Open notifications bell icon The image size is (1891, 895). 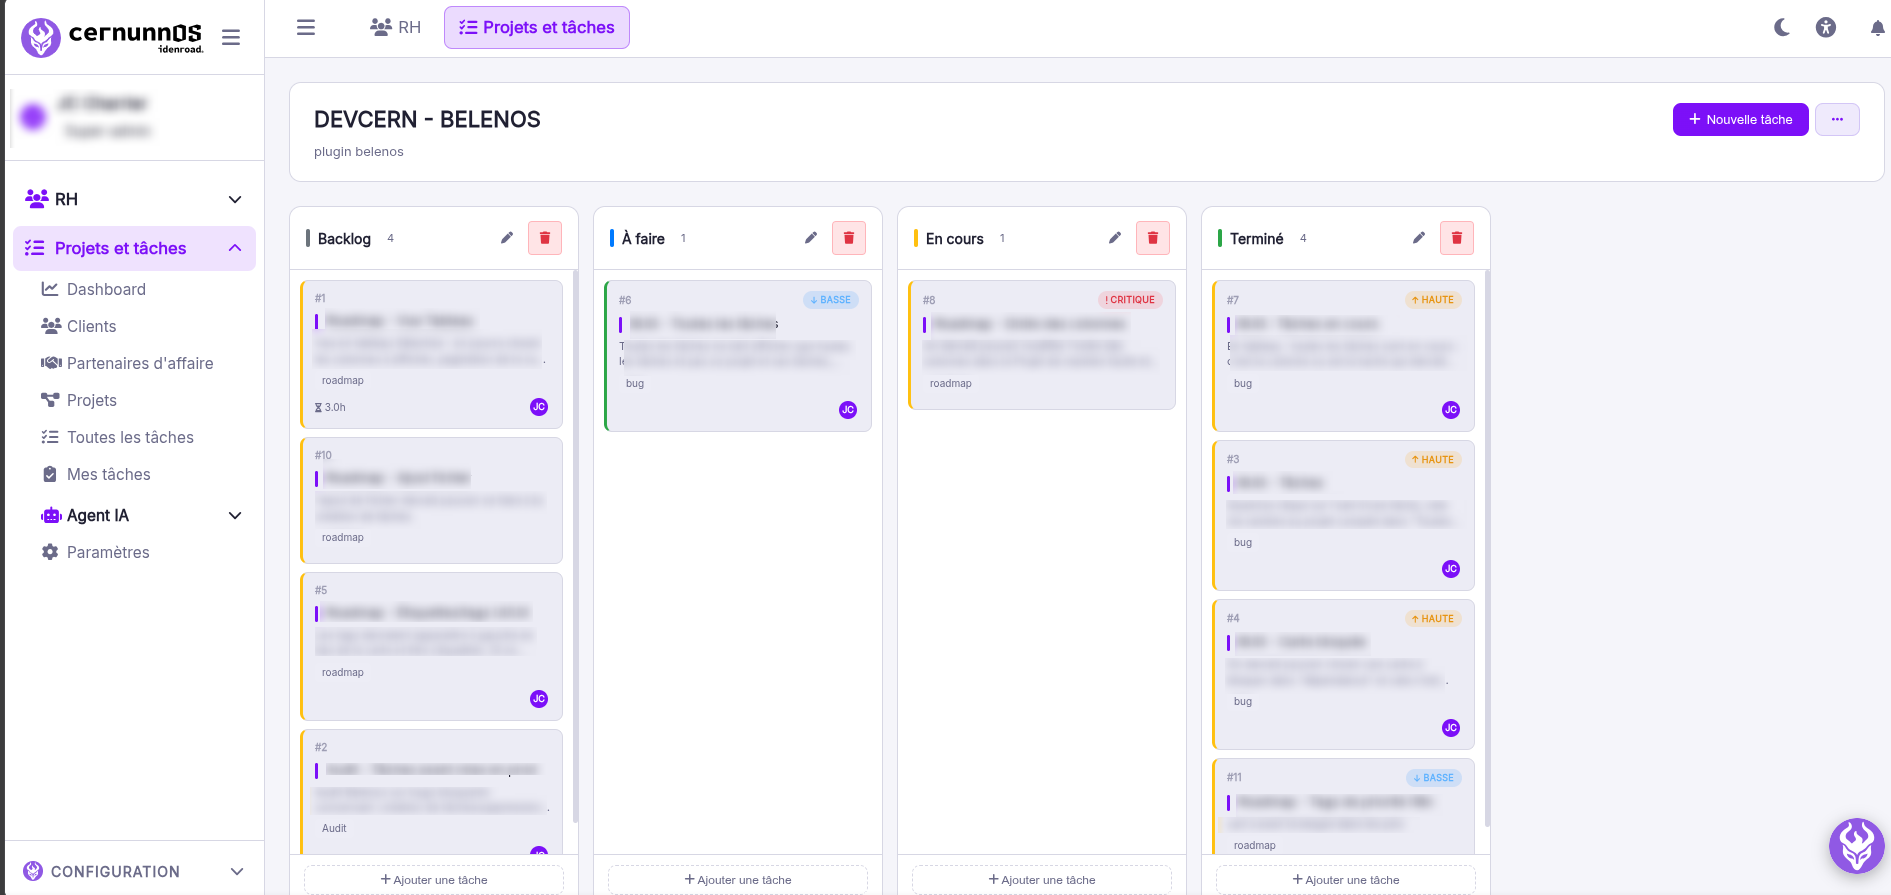point(1877,28)
